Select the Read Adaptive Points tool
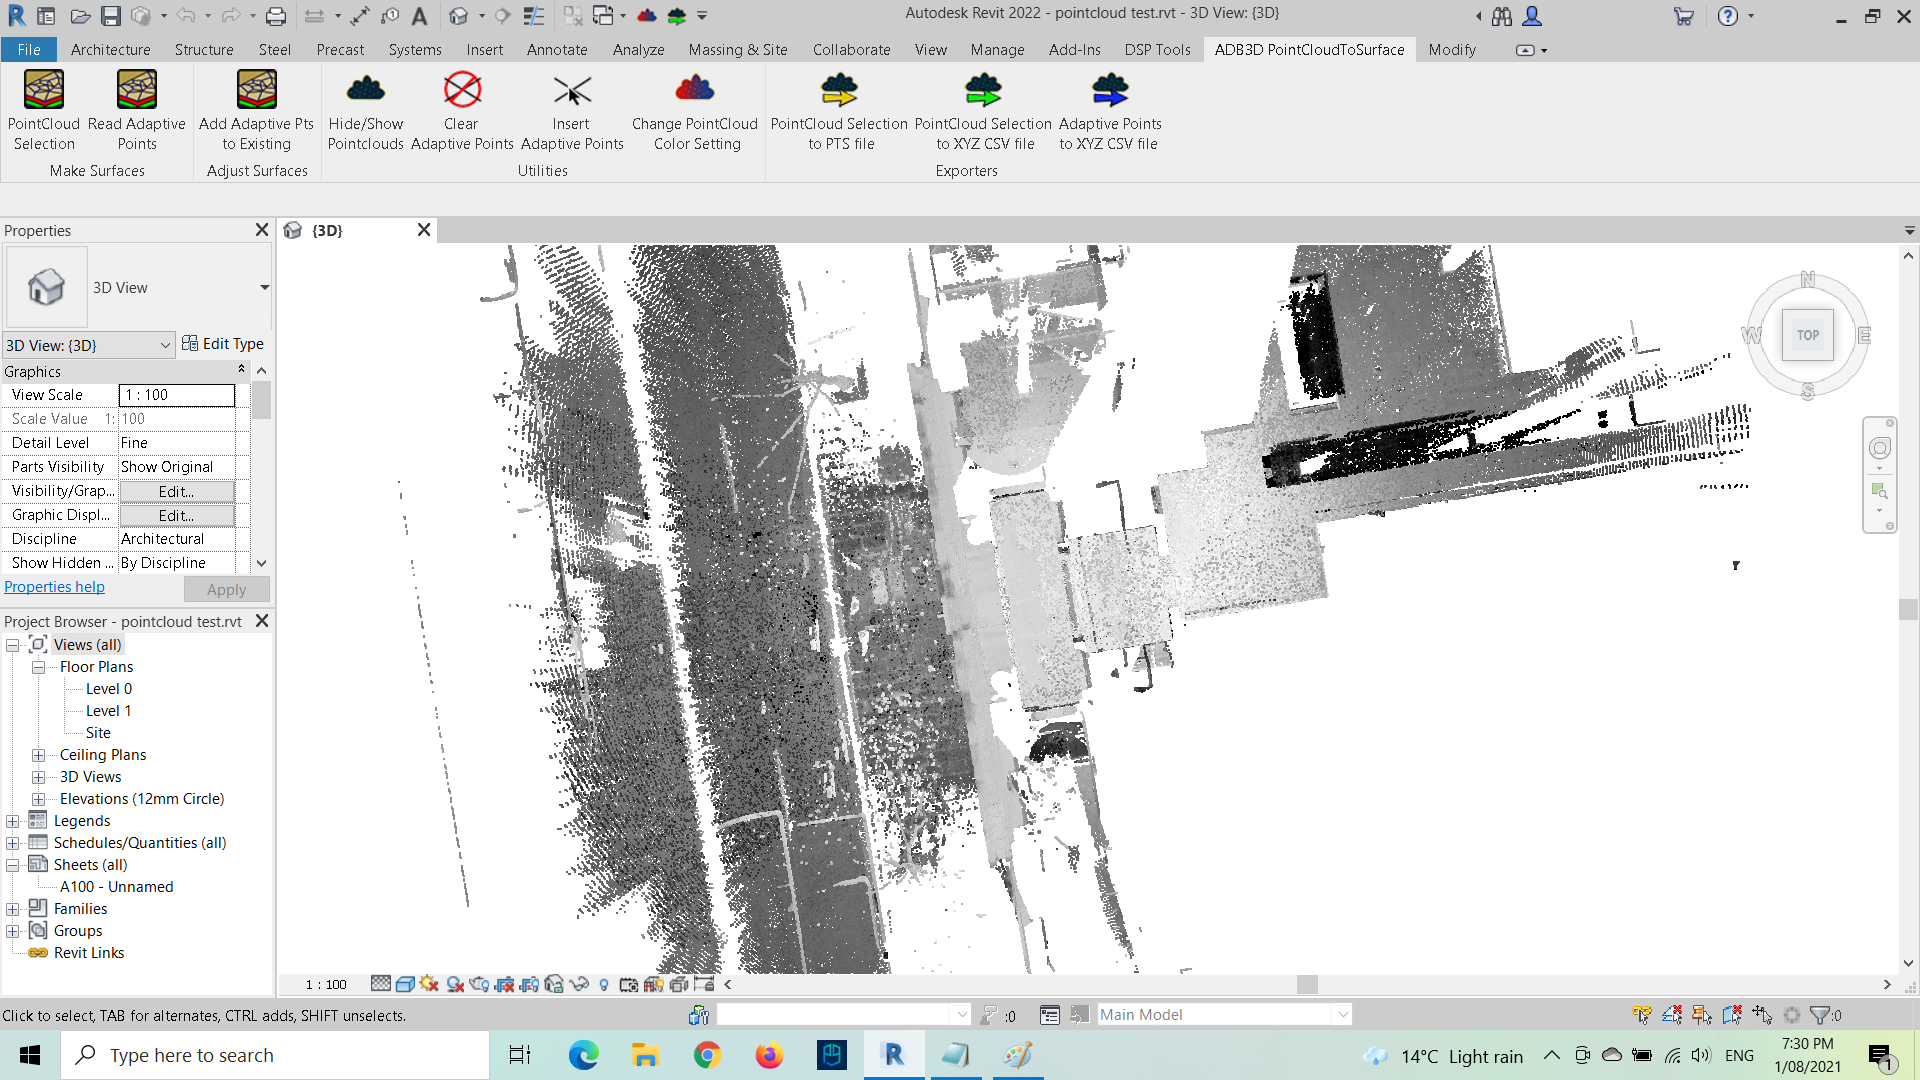The height and width of the screenshot is (1080, 1920). pos(137,110)
